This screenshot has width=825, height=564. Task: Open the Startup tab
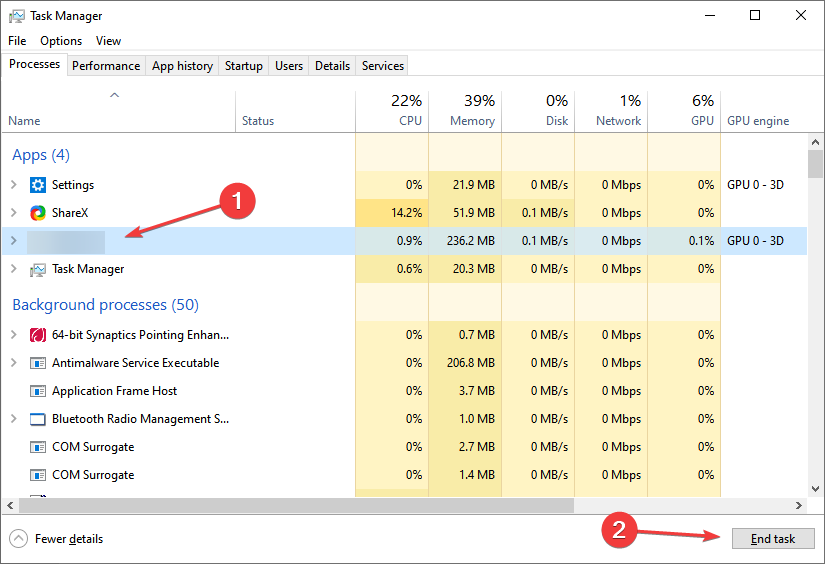[243, 66]
